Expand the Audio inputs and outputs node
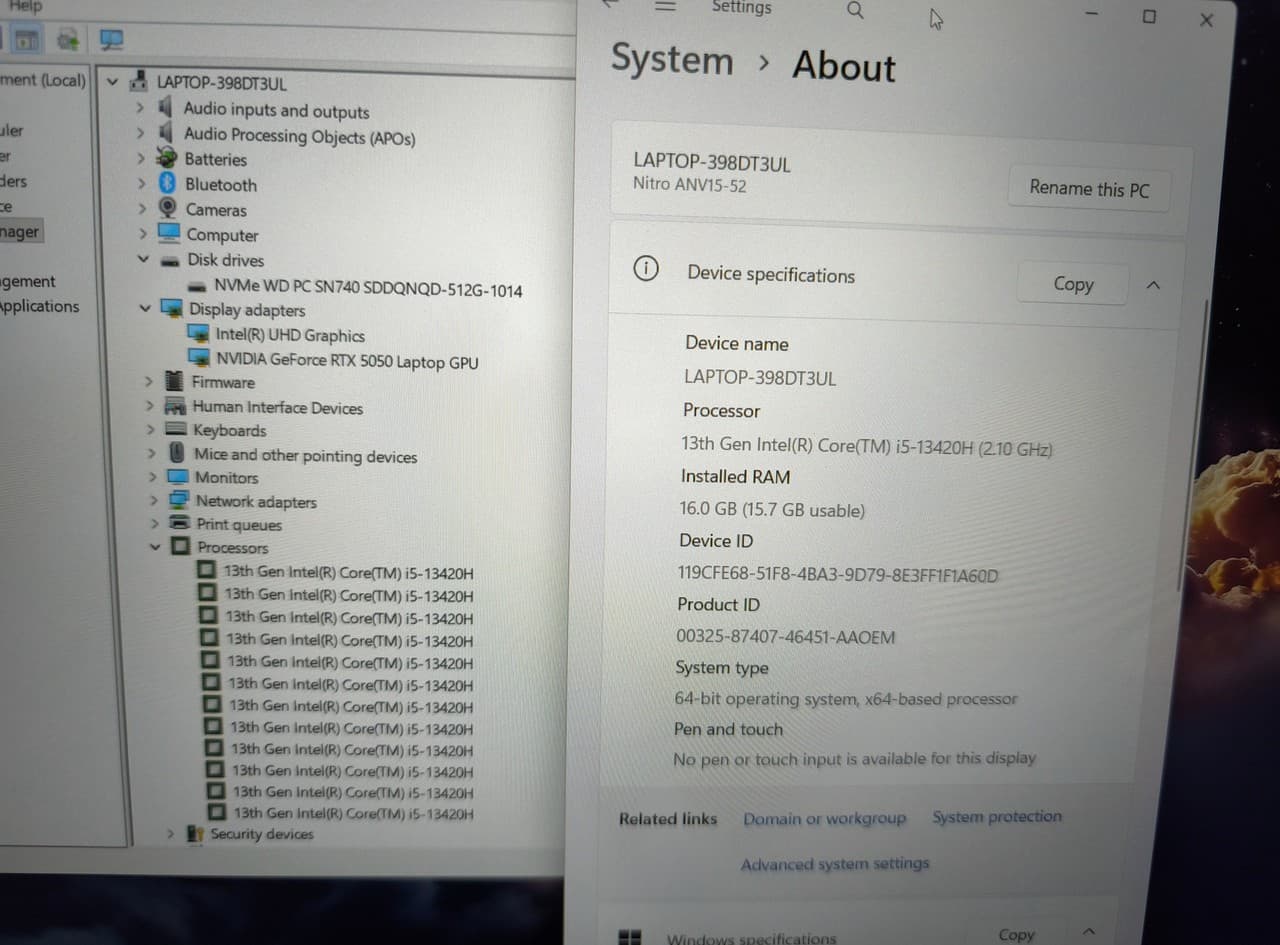Viewport: 1280px width, 945px height. [x=140, y=107]
